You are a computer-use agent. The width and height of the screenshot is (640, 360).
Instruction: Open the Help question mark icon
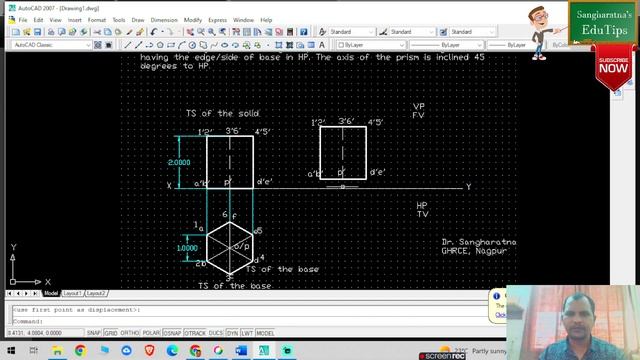(x=304, y=32)
